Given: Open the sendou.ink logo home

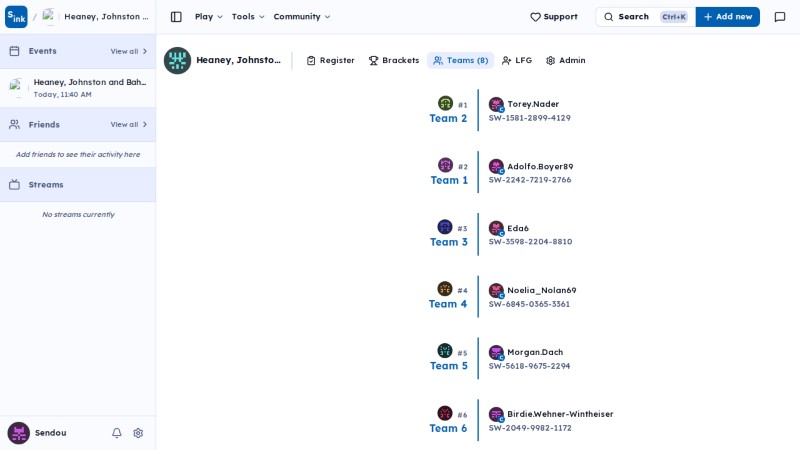Looking at the screenshot, I should pyautogui.click(x=16, y=17).
